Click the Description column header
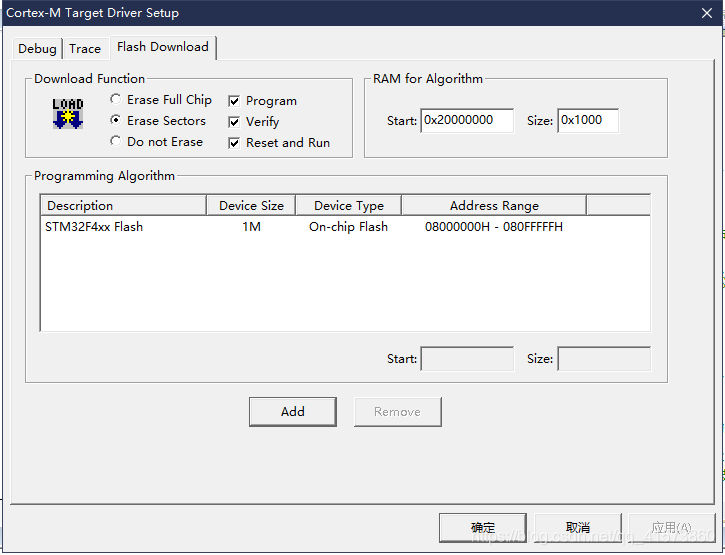725x555 pixels. pos(123,205)
